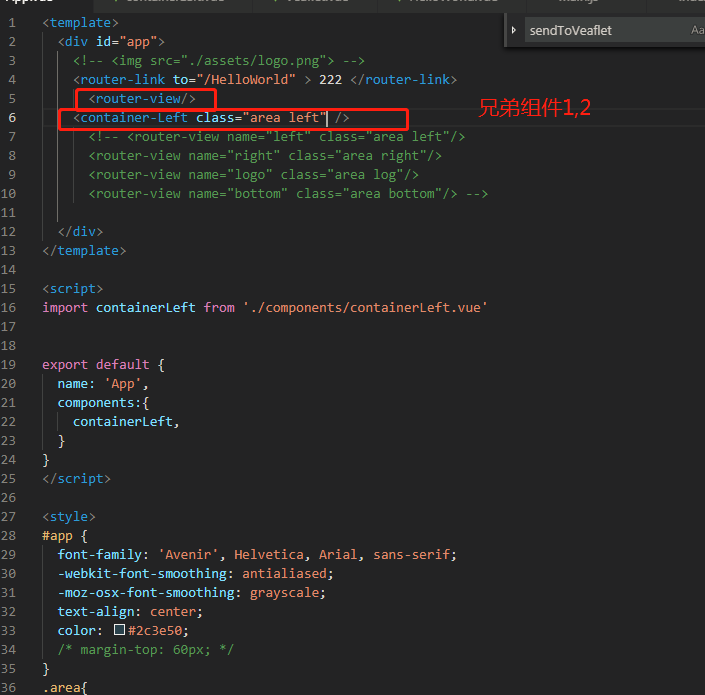Click the router-view name="bottom" line

point(288,194)
